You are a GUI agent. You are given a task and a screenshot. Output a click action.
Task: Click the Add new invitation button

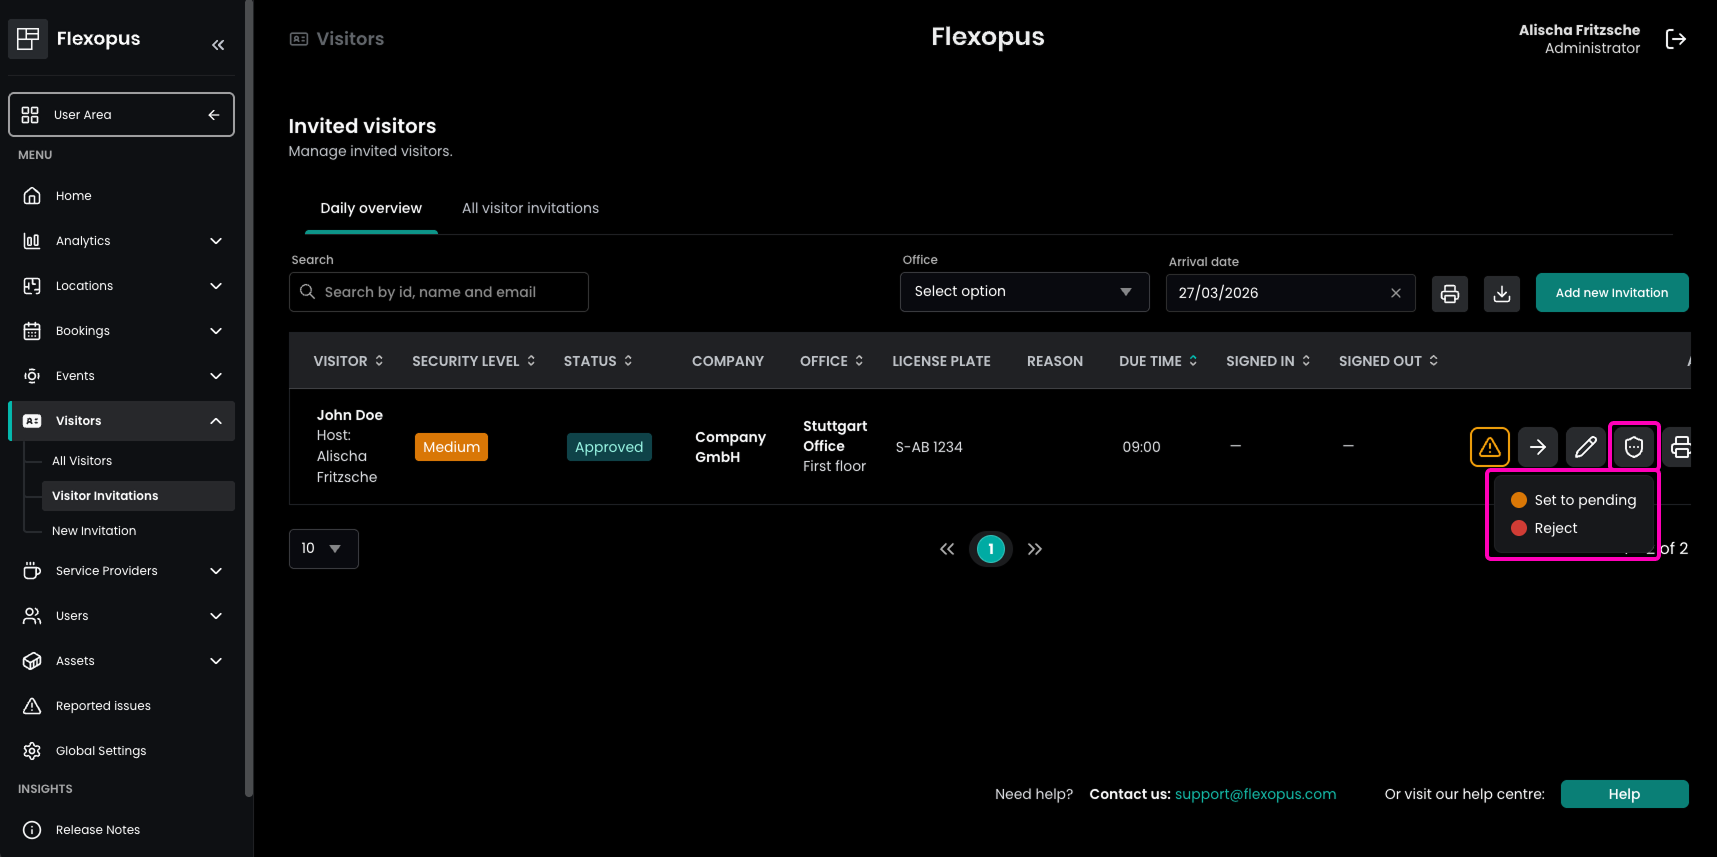tap(1611, 293)
